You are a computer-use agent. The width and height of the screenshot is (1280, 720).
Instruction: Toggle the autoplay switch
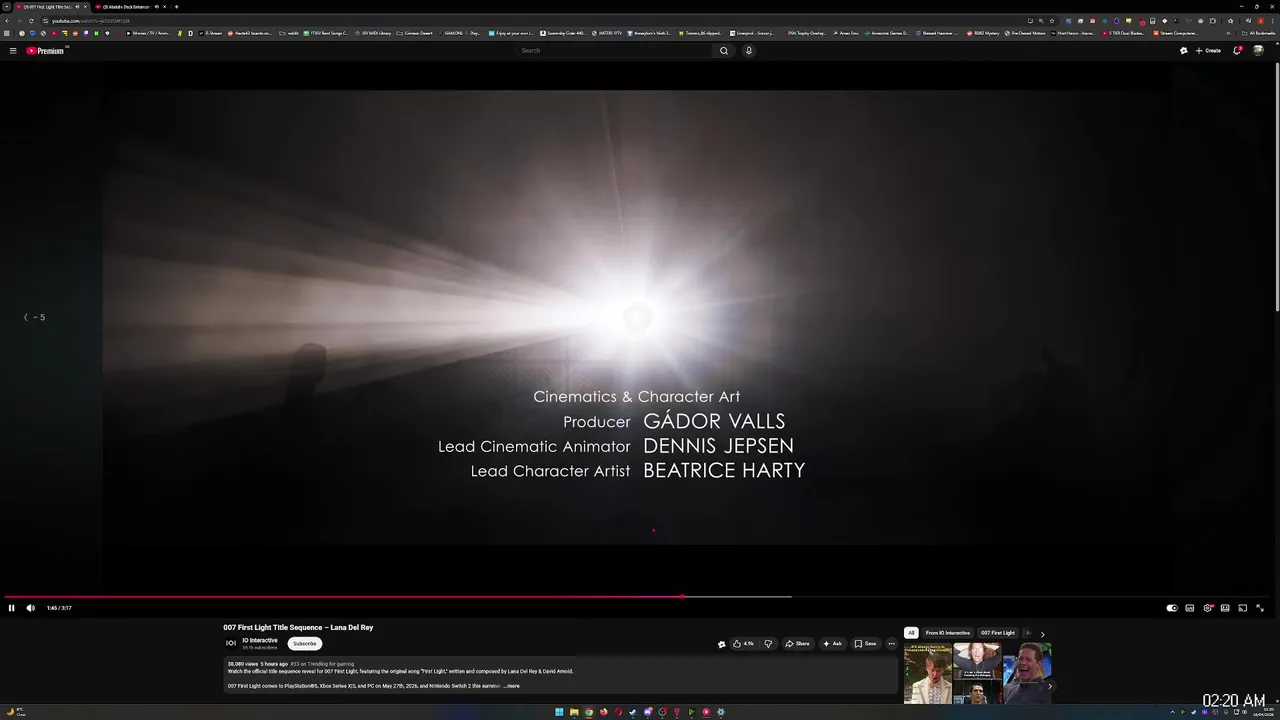coord(1172,608)
